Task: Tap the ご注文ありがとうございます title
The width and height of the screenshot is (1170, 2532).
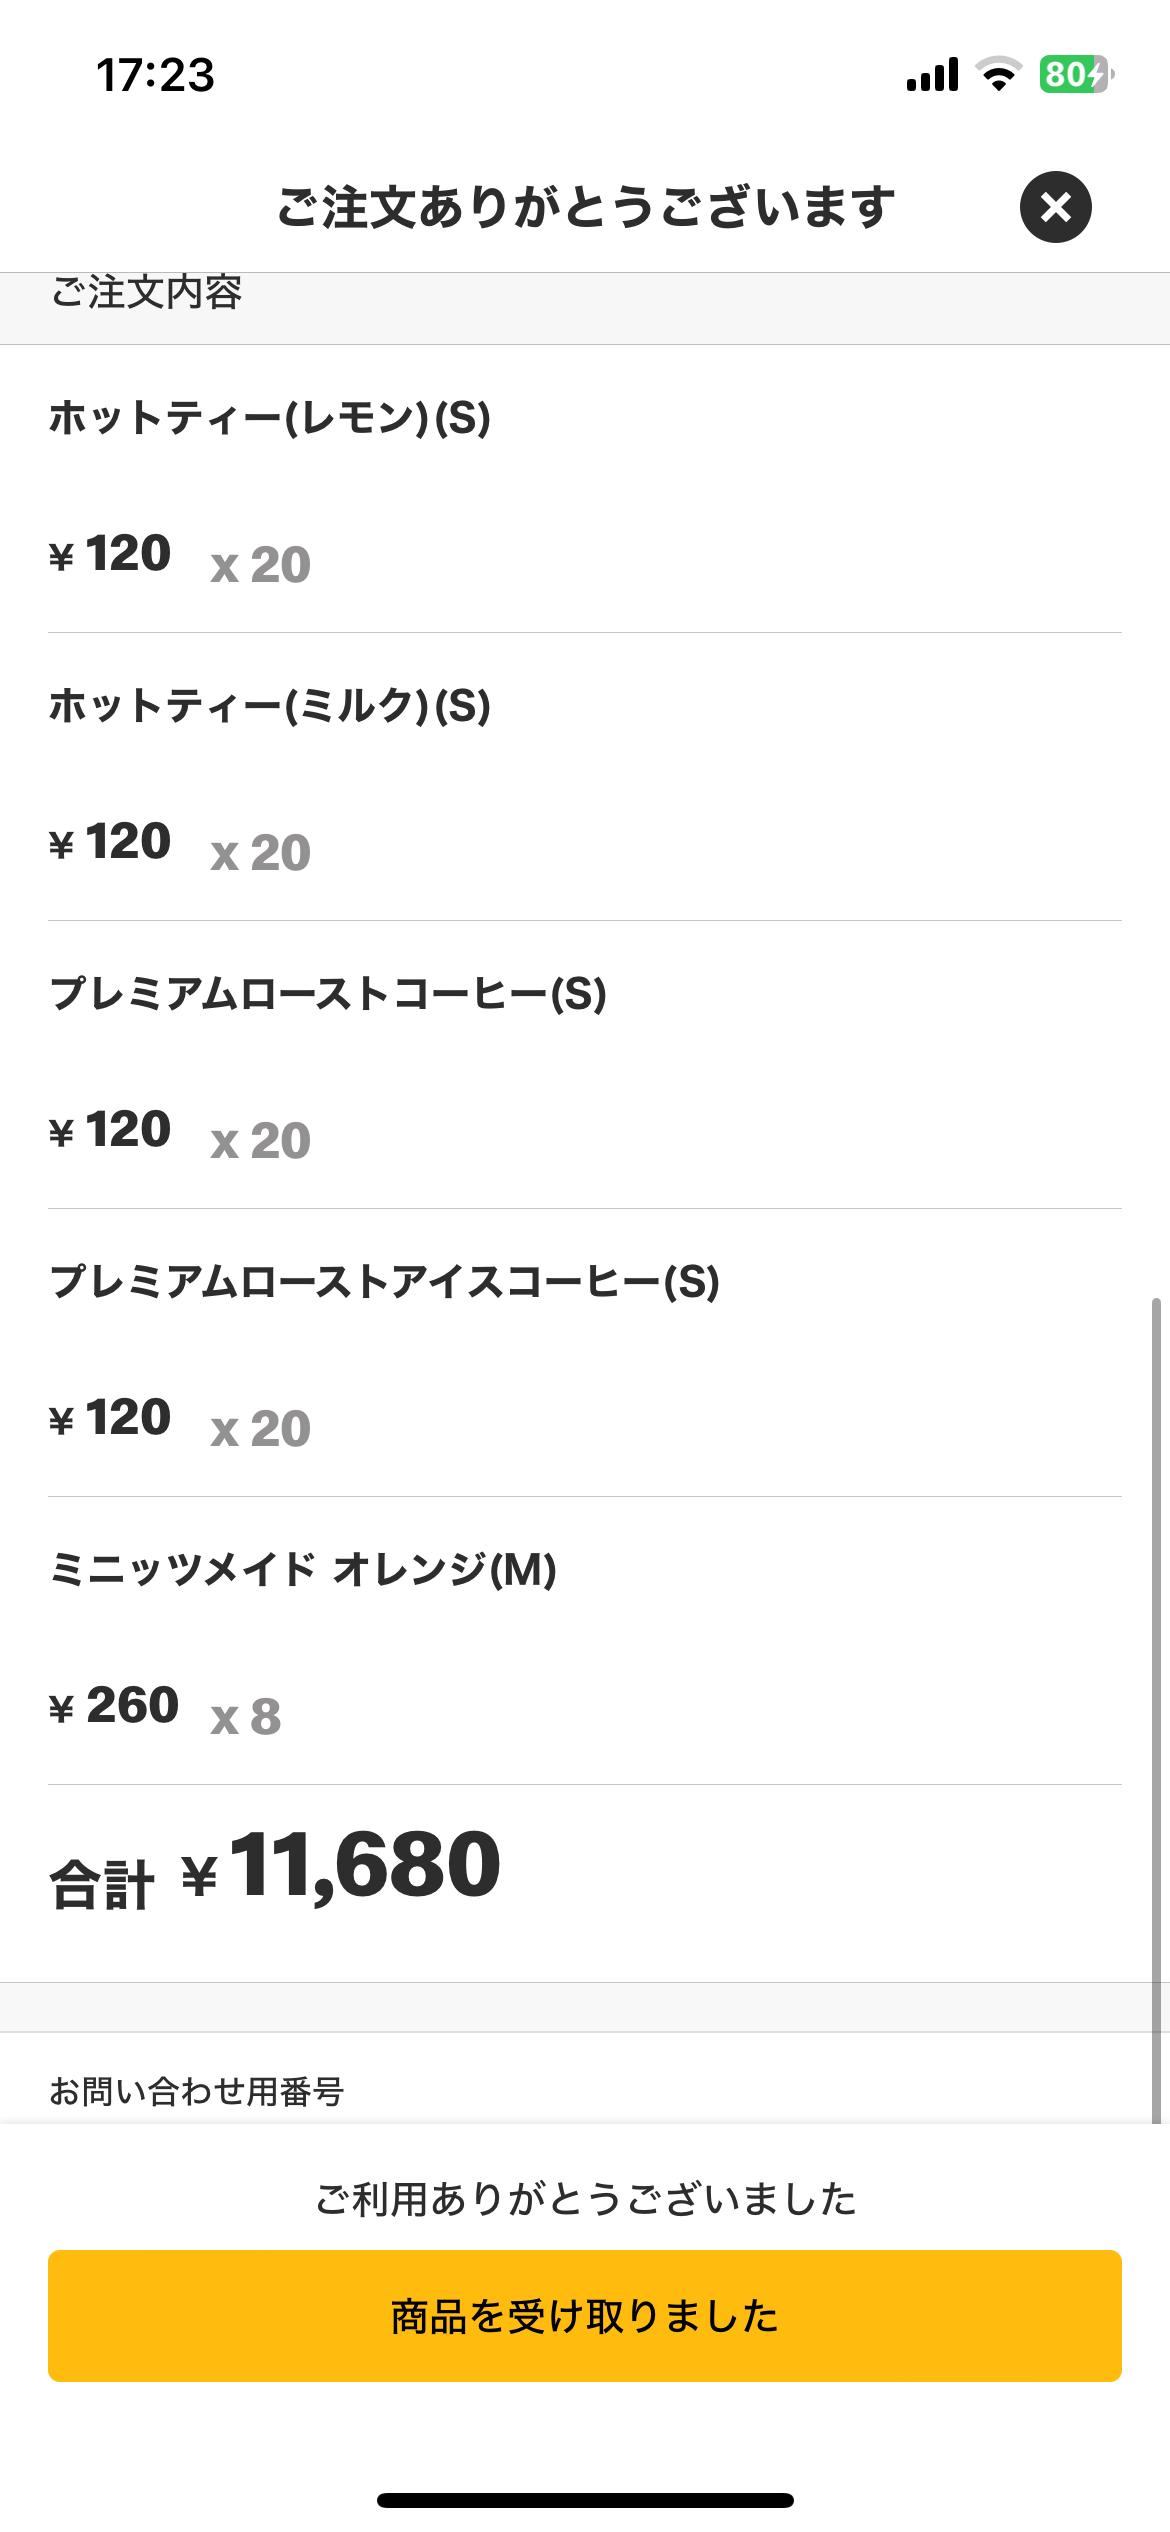Action: point(585,207)
